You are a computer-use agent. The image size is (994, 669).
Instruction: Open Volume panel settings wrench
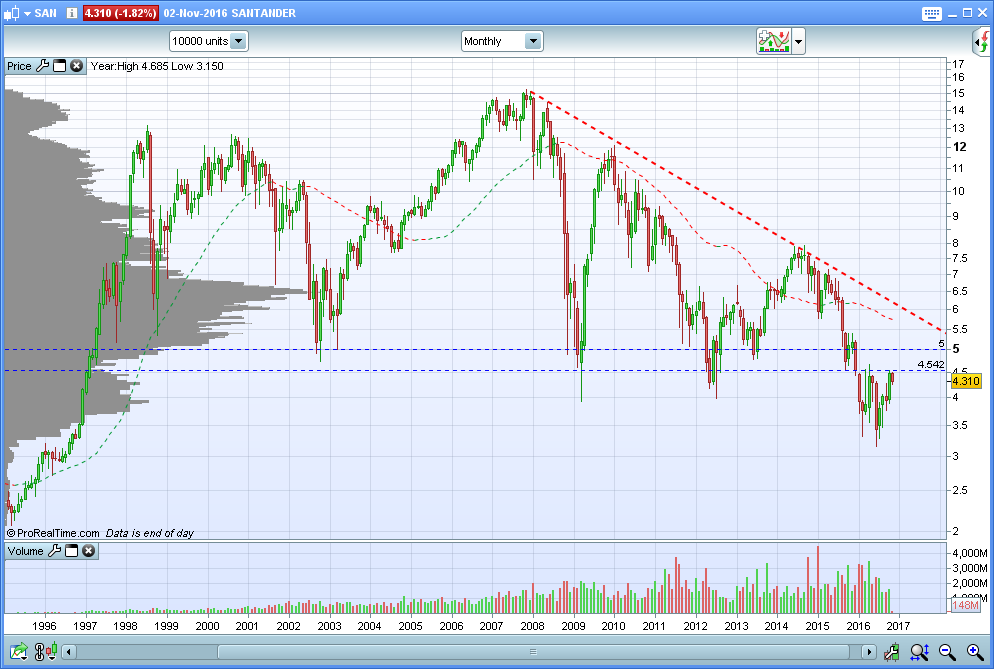[55, 551]
